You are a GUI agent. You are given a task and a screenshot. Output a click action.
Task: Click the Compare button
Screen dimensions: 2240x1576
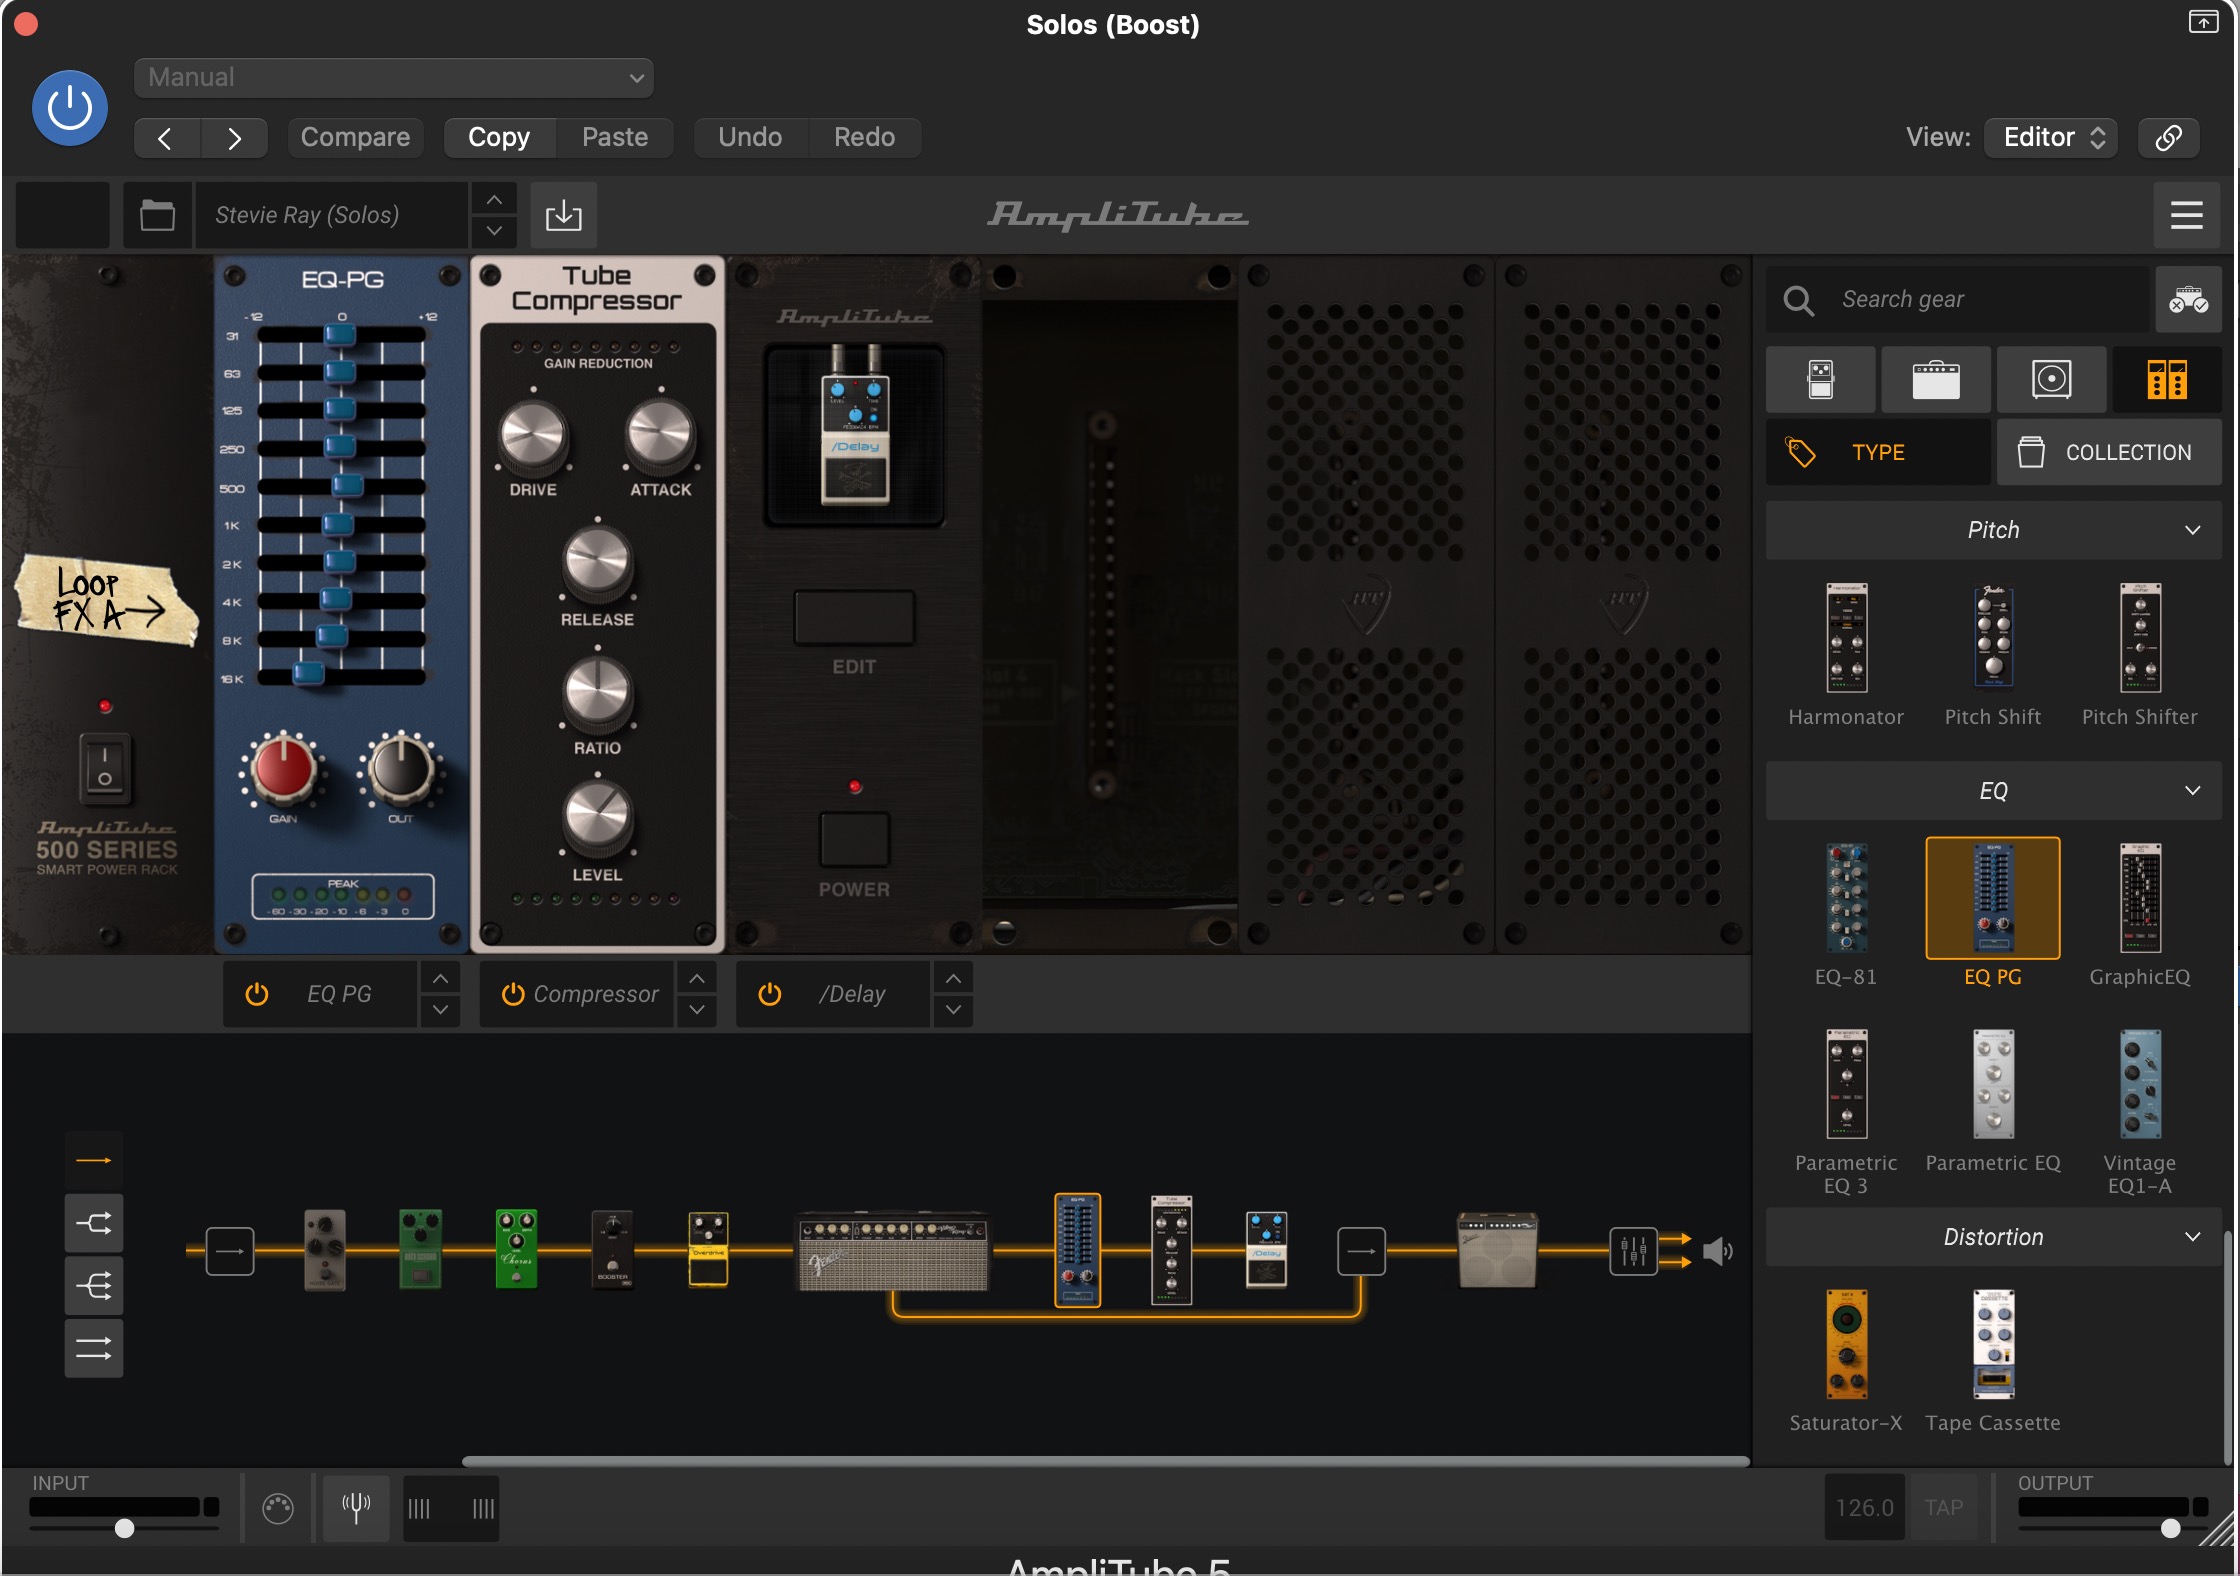point(355,137)
